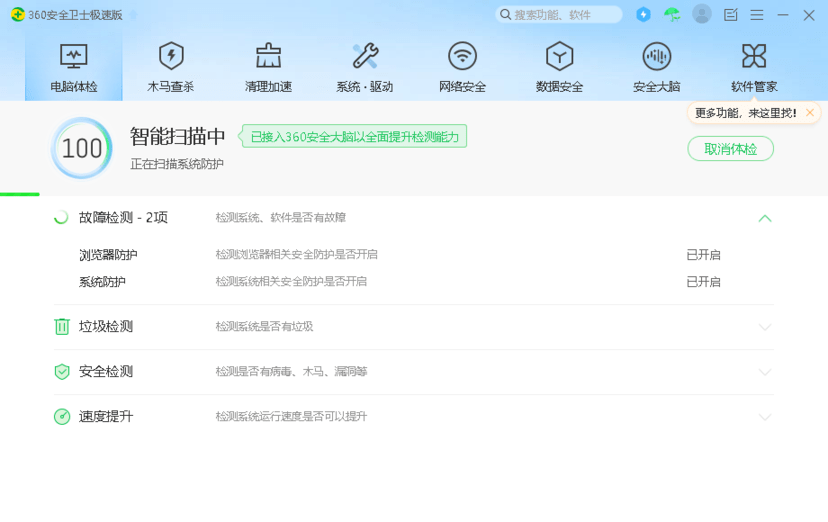Image resolution: width=828 pixels, height=522 pixels.
Task: Click the 360 logo icon in title bar
Action: pyautogui.click(x=17, y=15)
